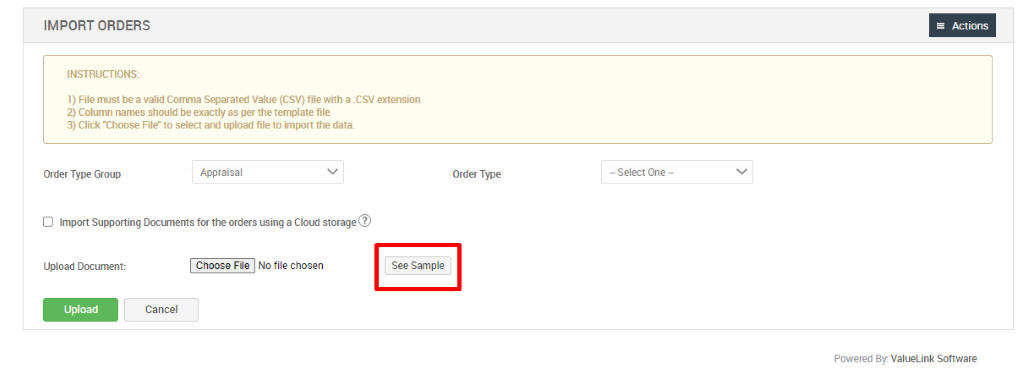
Task: Click the See Sample button
Action: 418,266
